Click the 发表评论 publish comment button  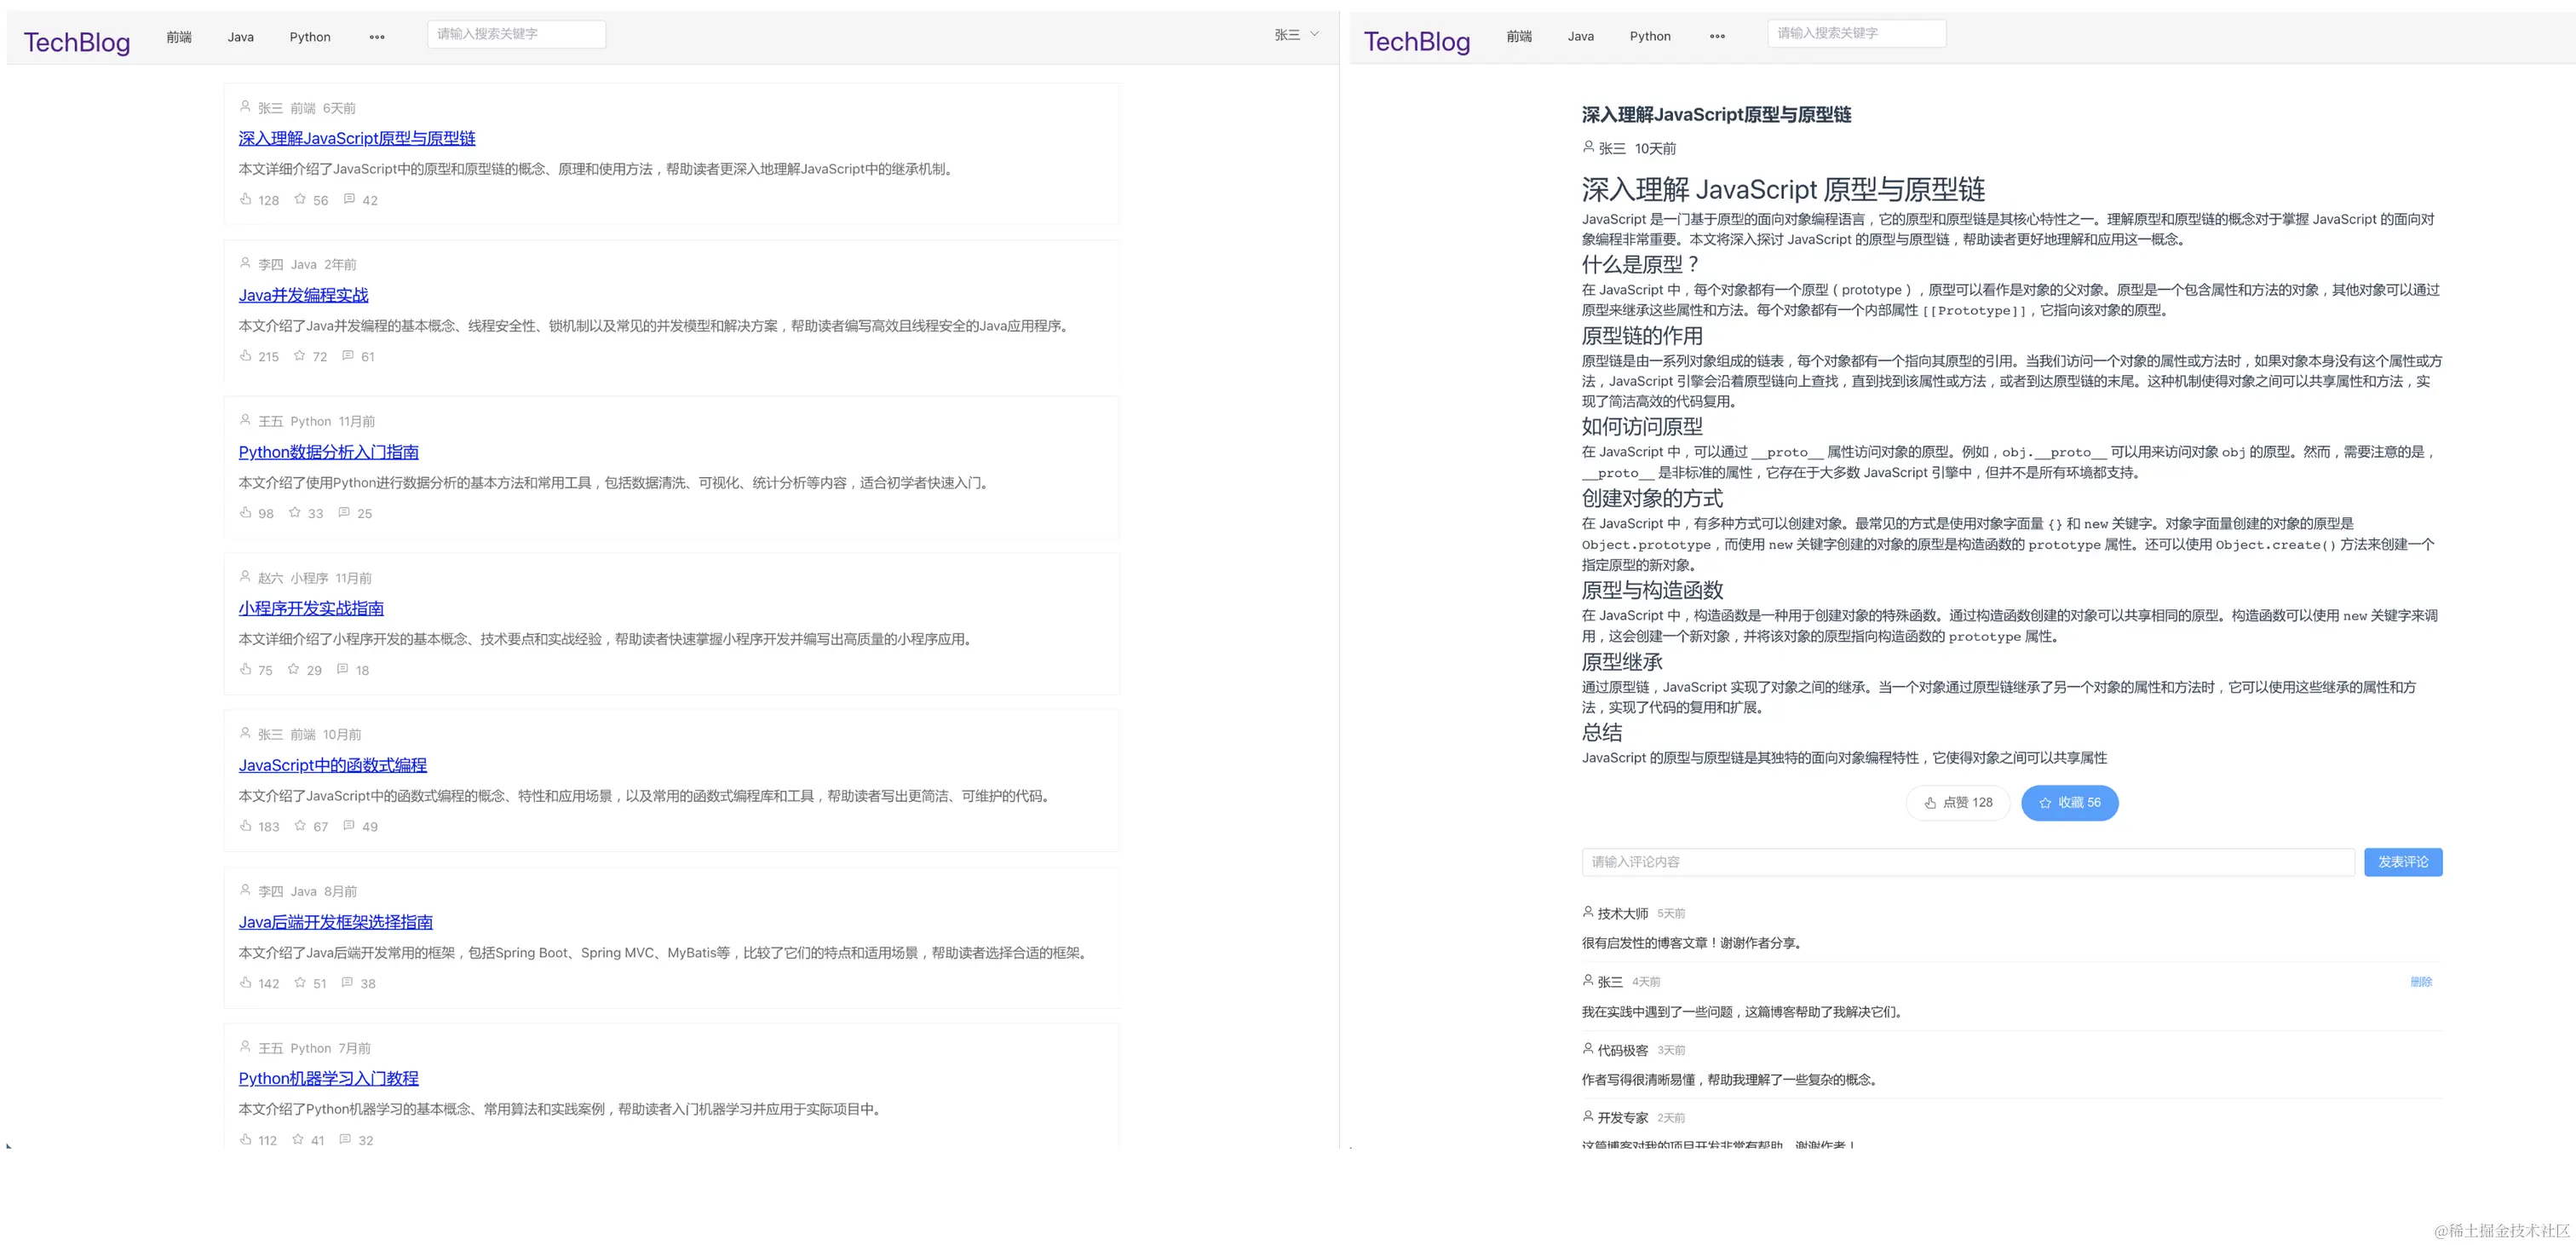(2402, 861)
